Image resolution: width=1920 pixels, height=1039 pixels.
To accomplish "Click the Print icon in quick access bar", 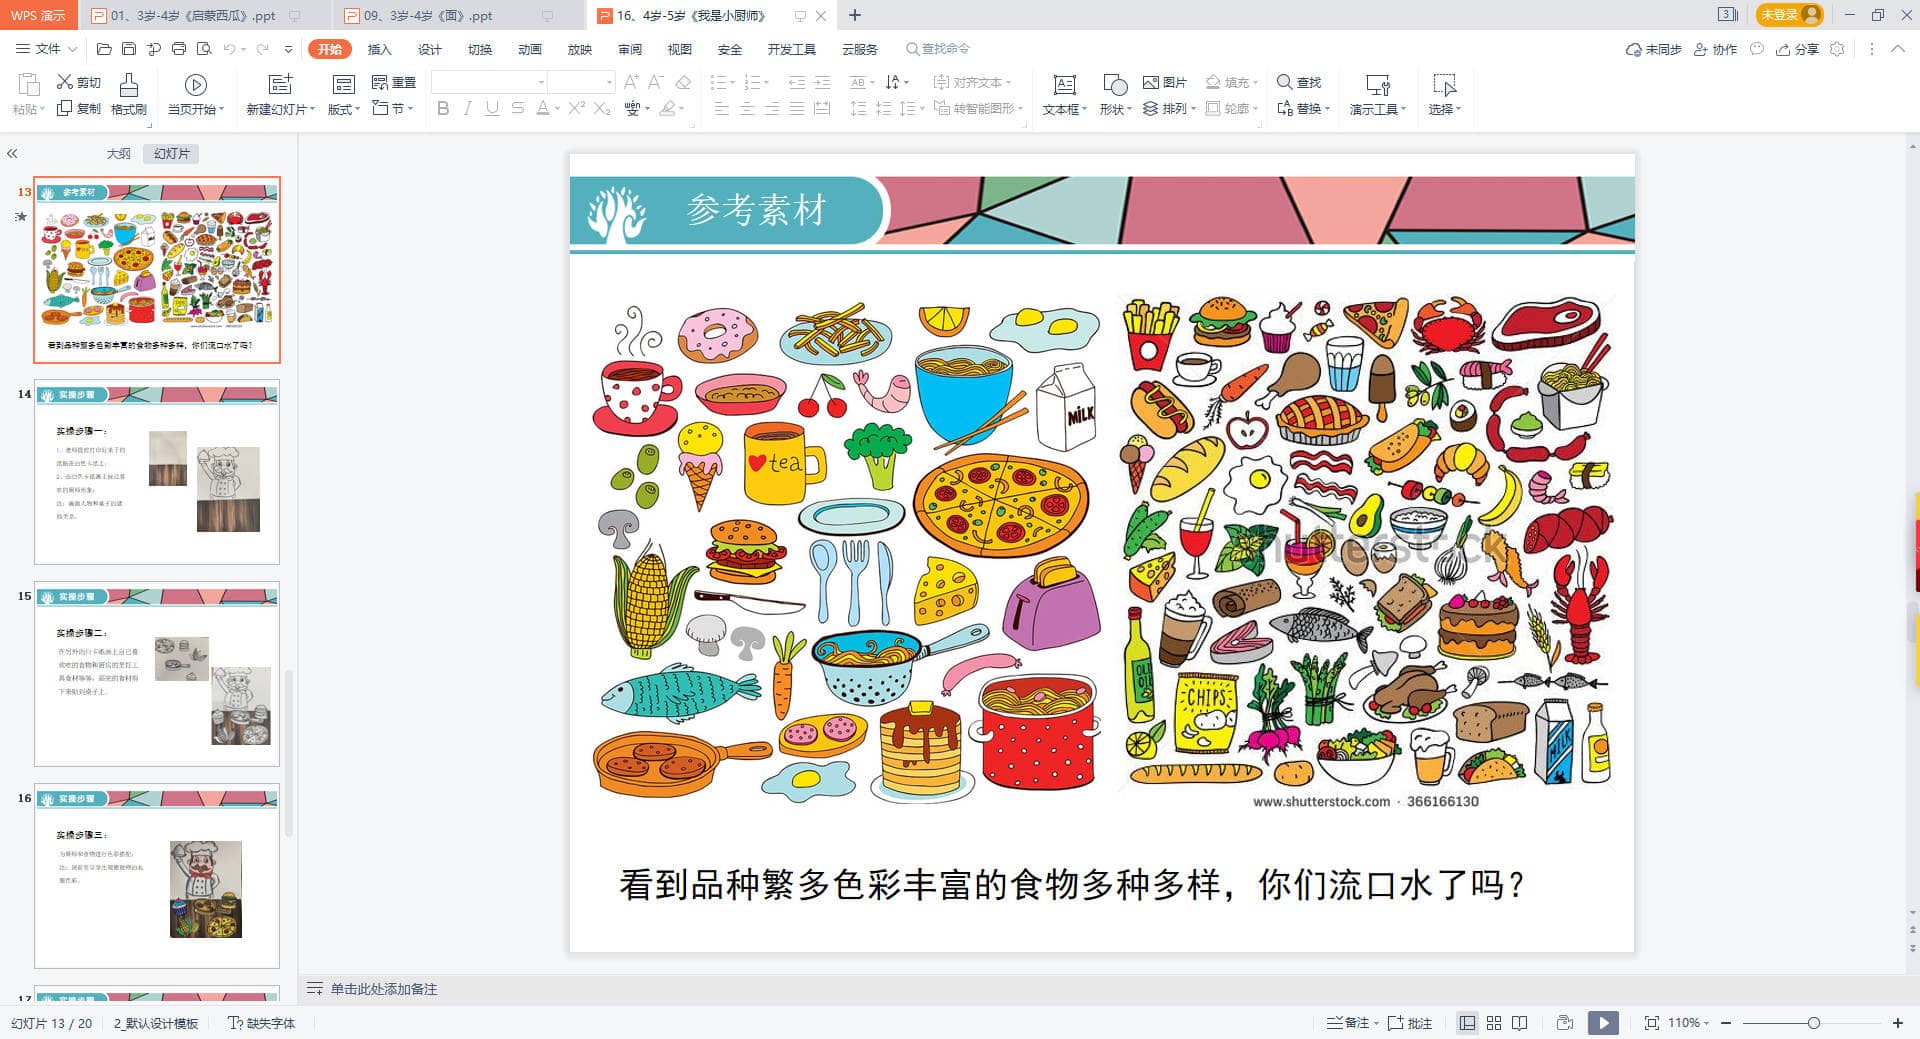I will [x=179, y=48].
